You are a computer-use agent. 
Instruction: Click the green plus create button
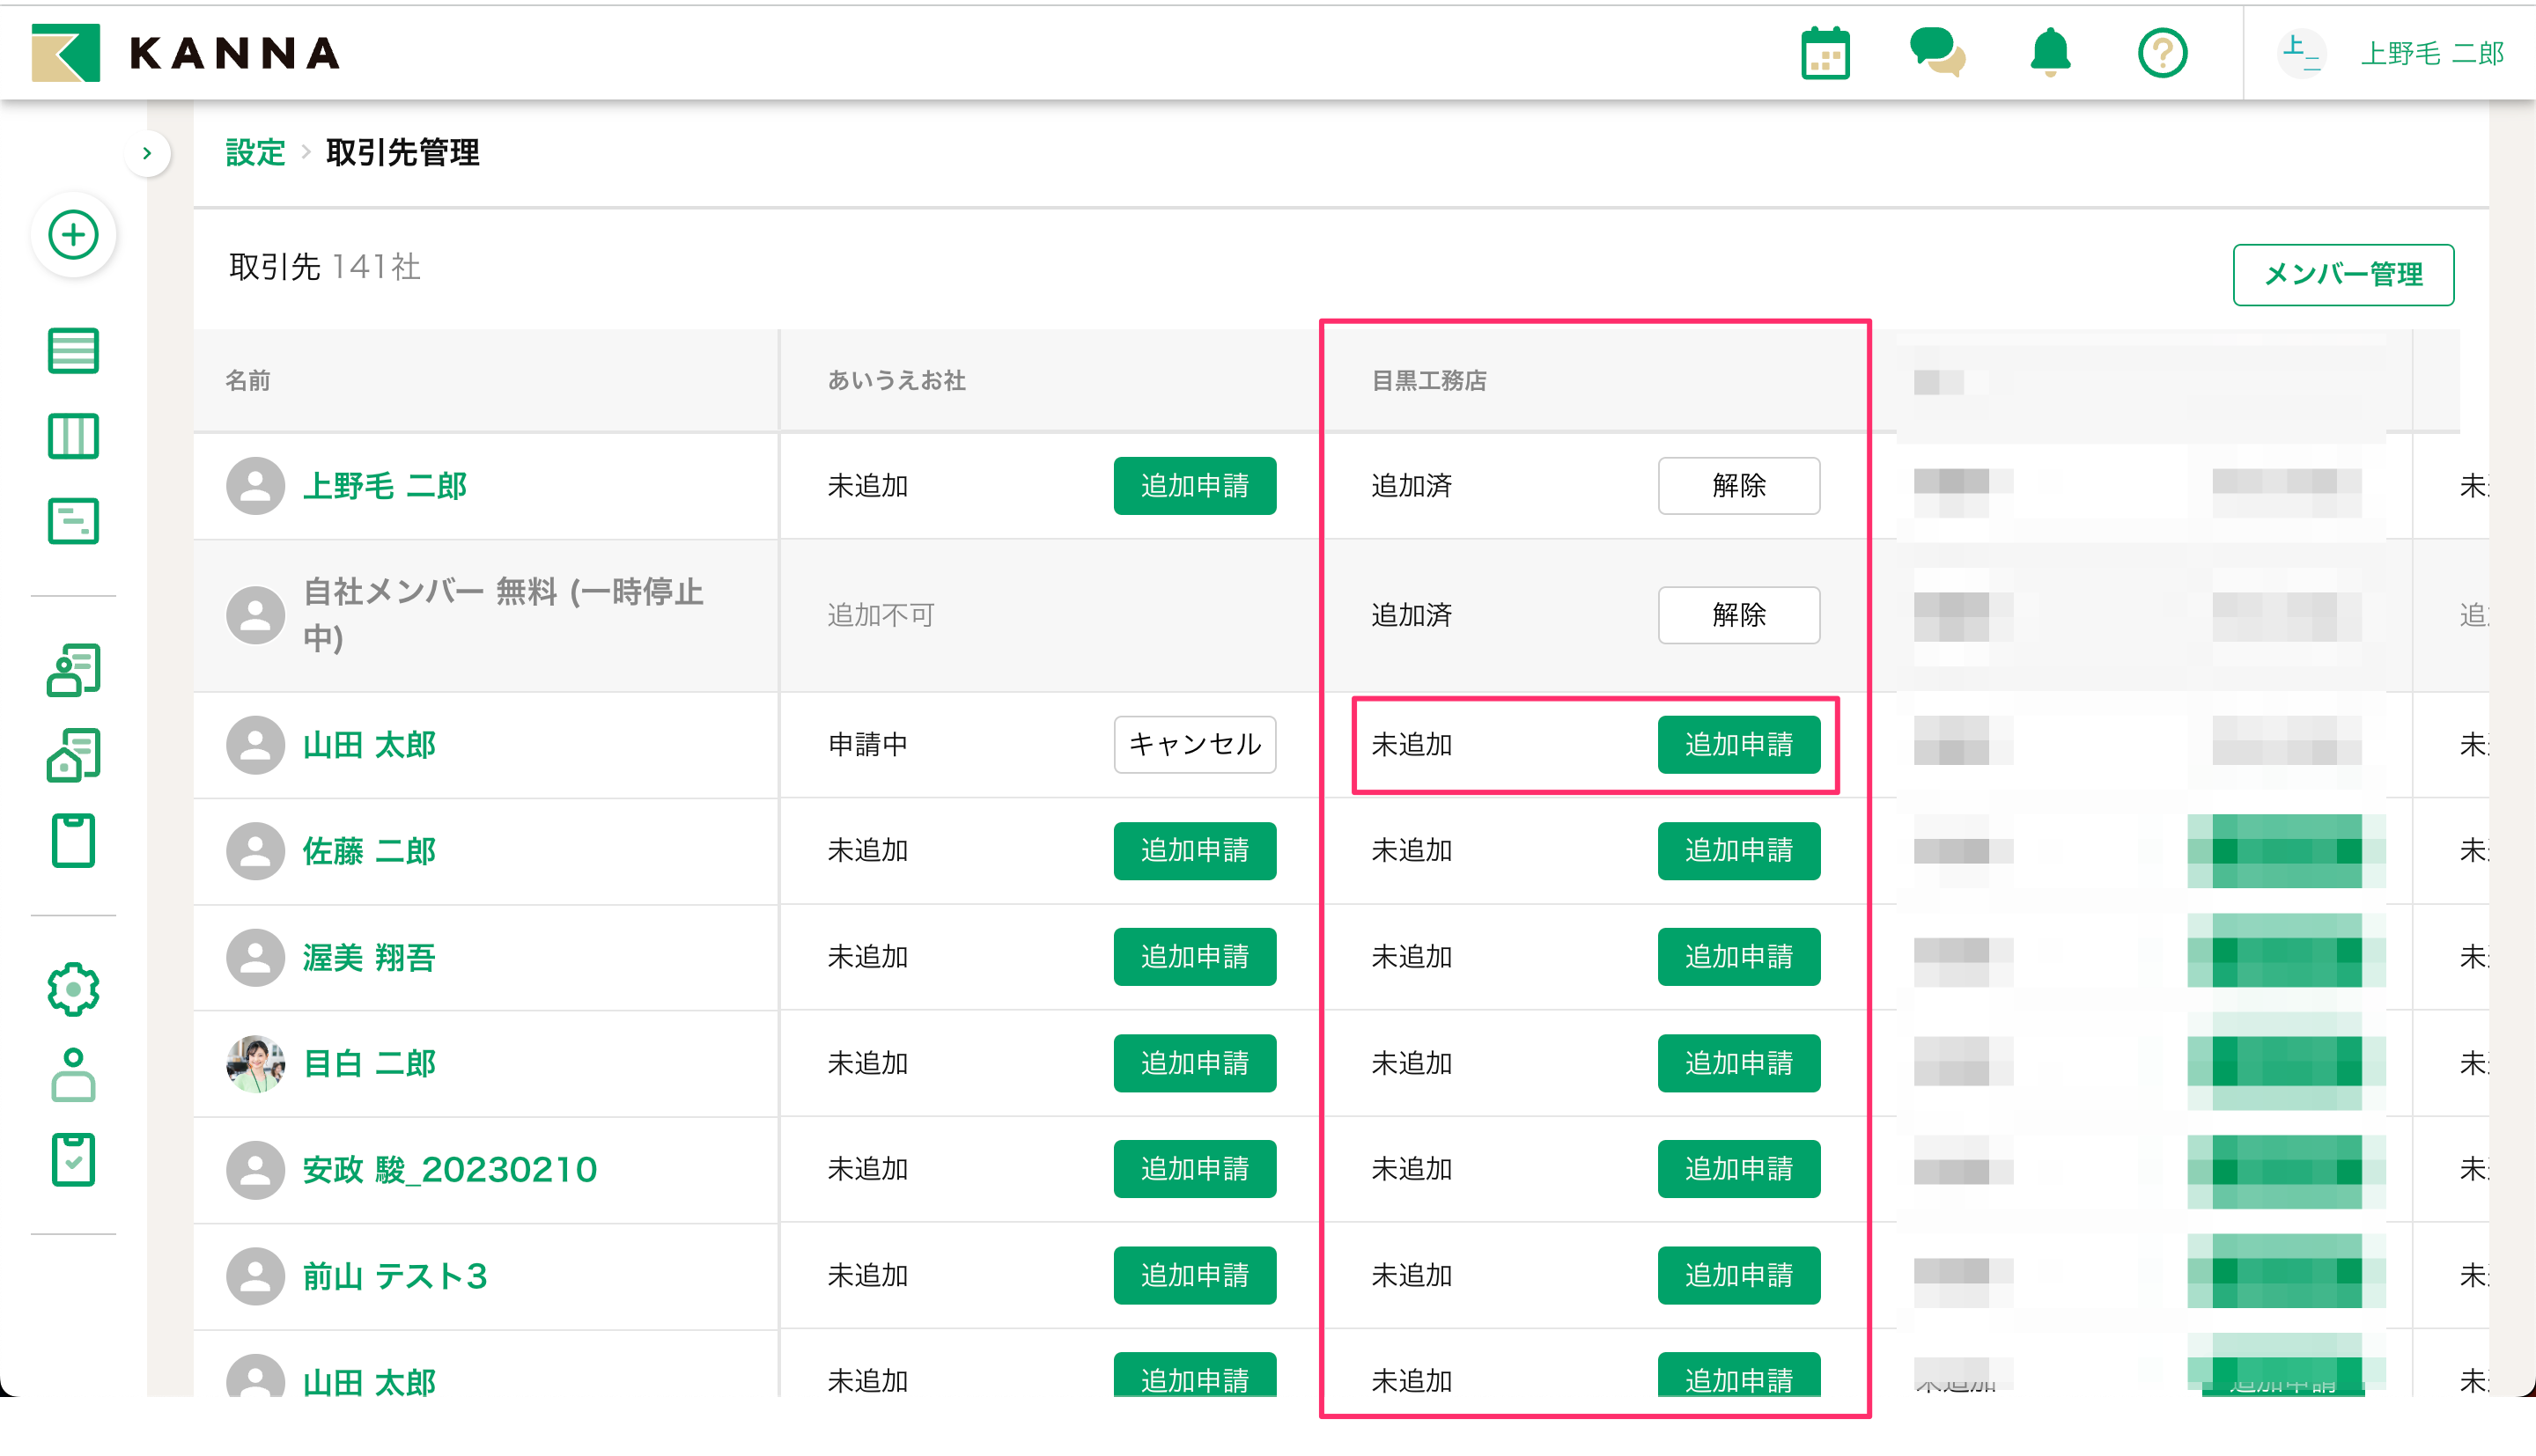(x=73, y=236)
